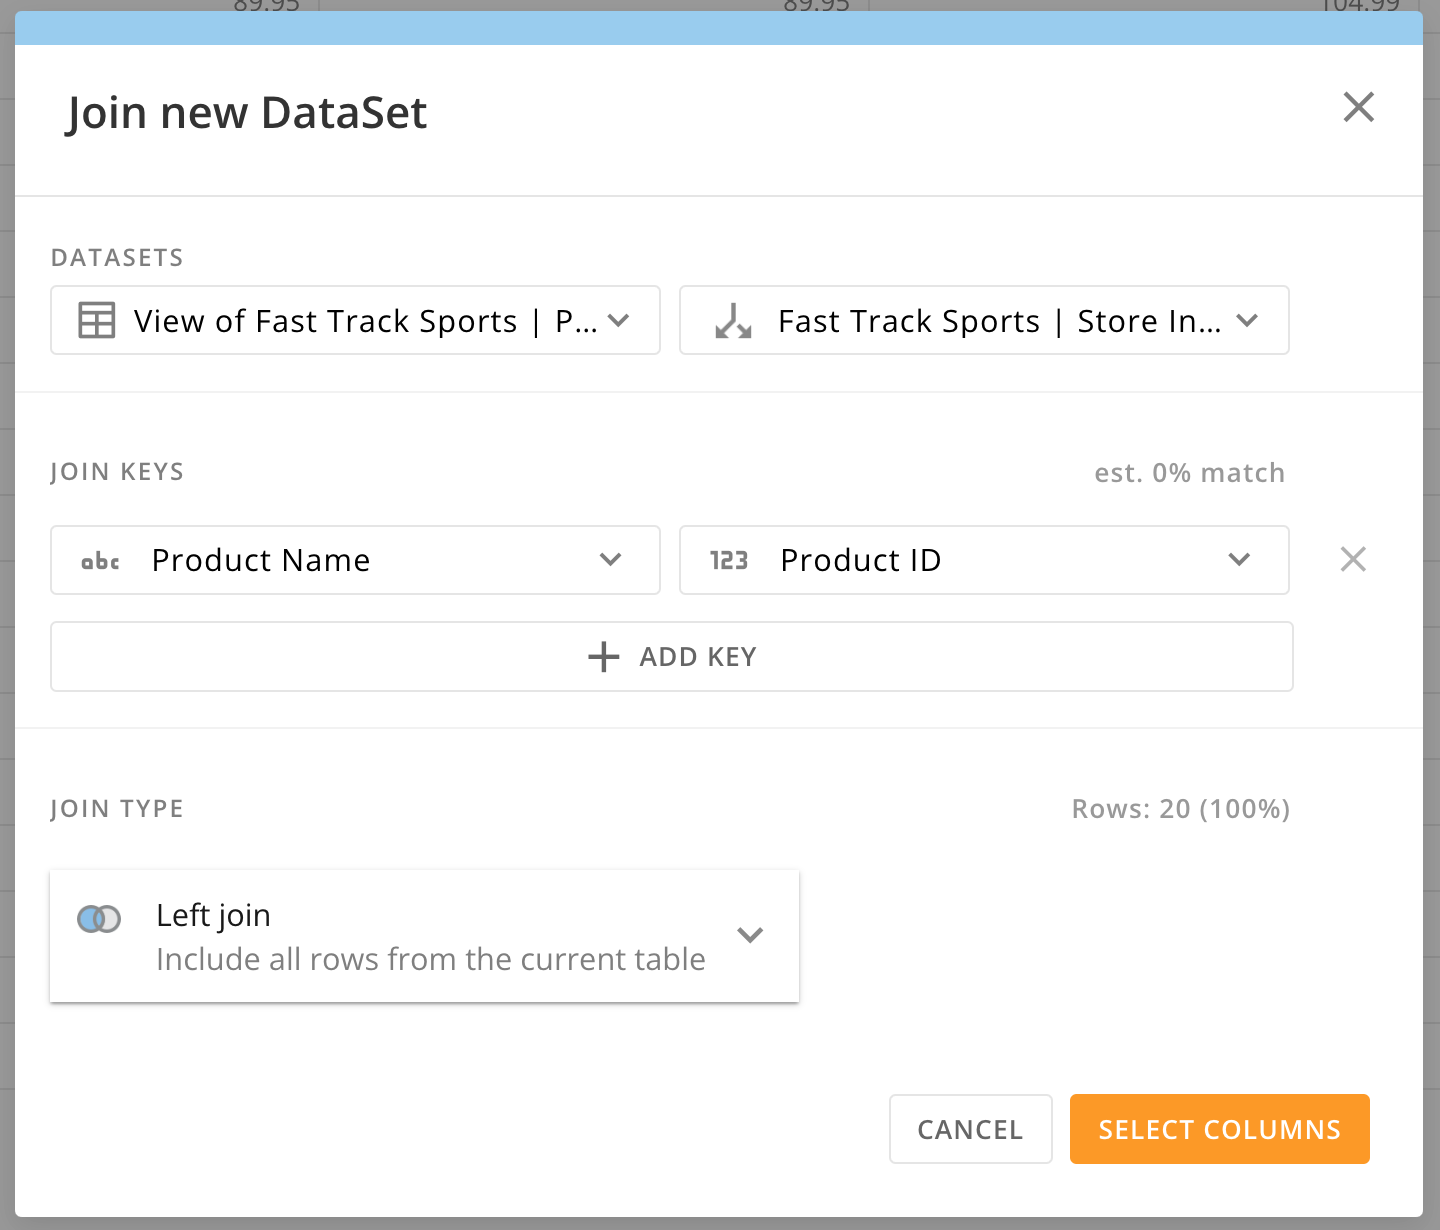Add another join key with Add Key
This screenshot has height=1230, width=1440.
click(x=671, y=657)
